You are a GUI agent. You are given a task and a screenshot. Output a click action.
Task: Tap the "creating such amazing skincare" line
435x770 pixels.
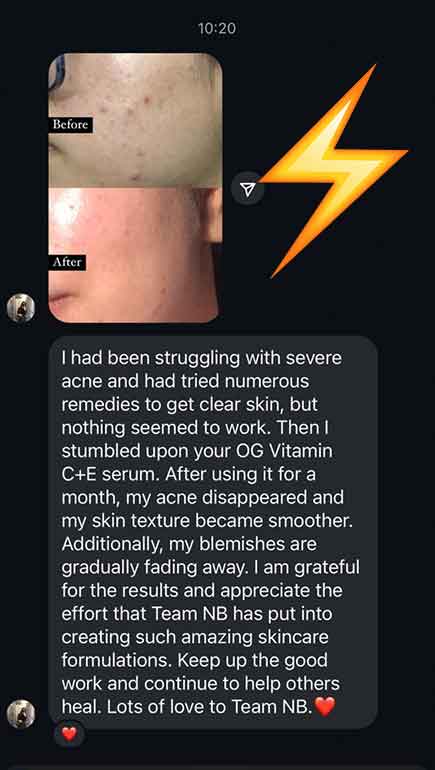point(195,637)
